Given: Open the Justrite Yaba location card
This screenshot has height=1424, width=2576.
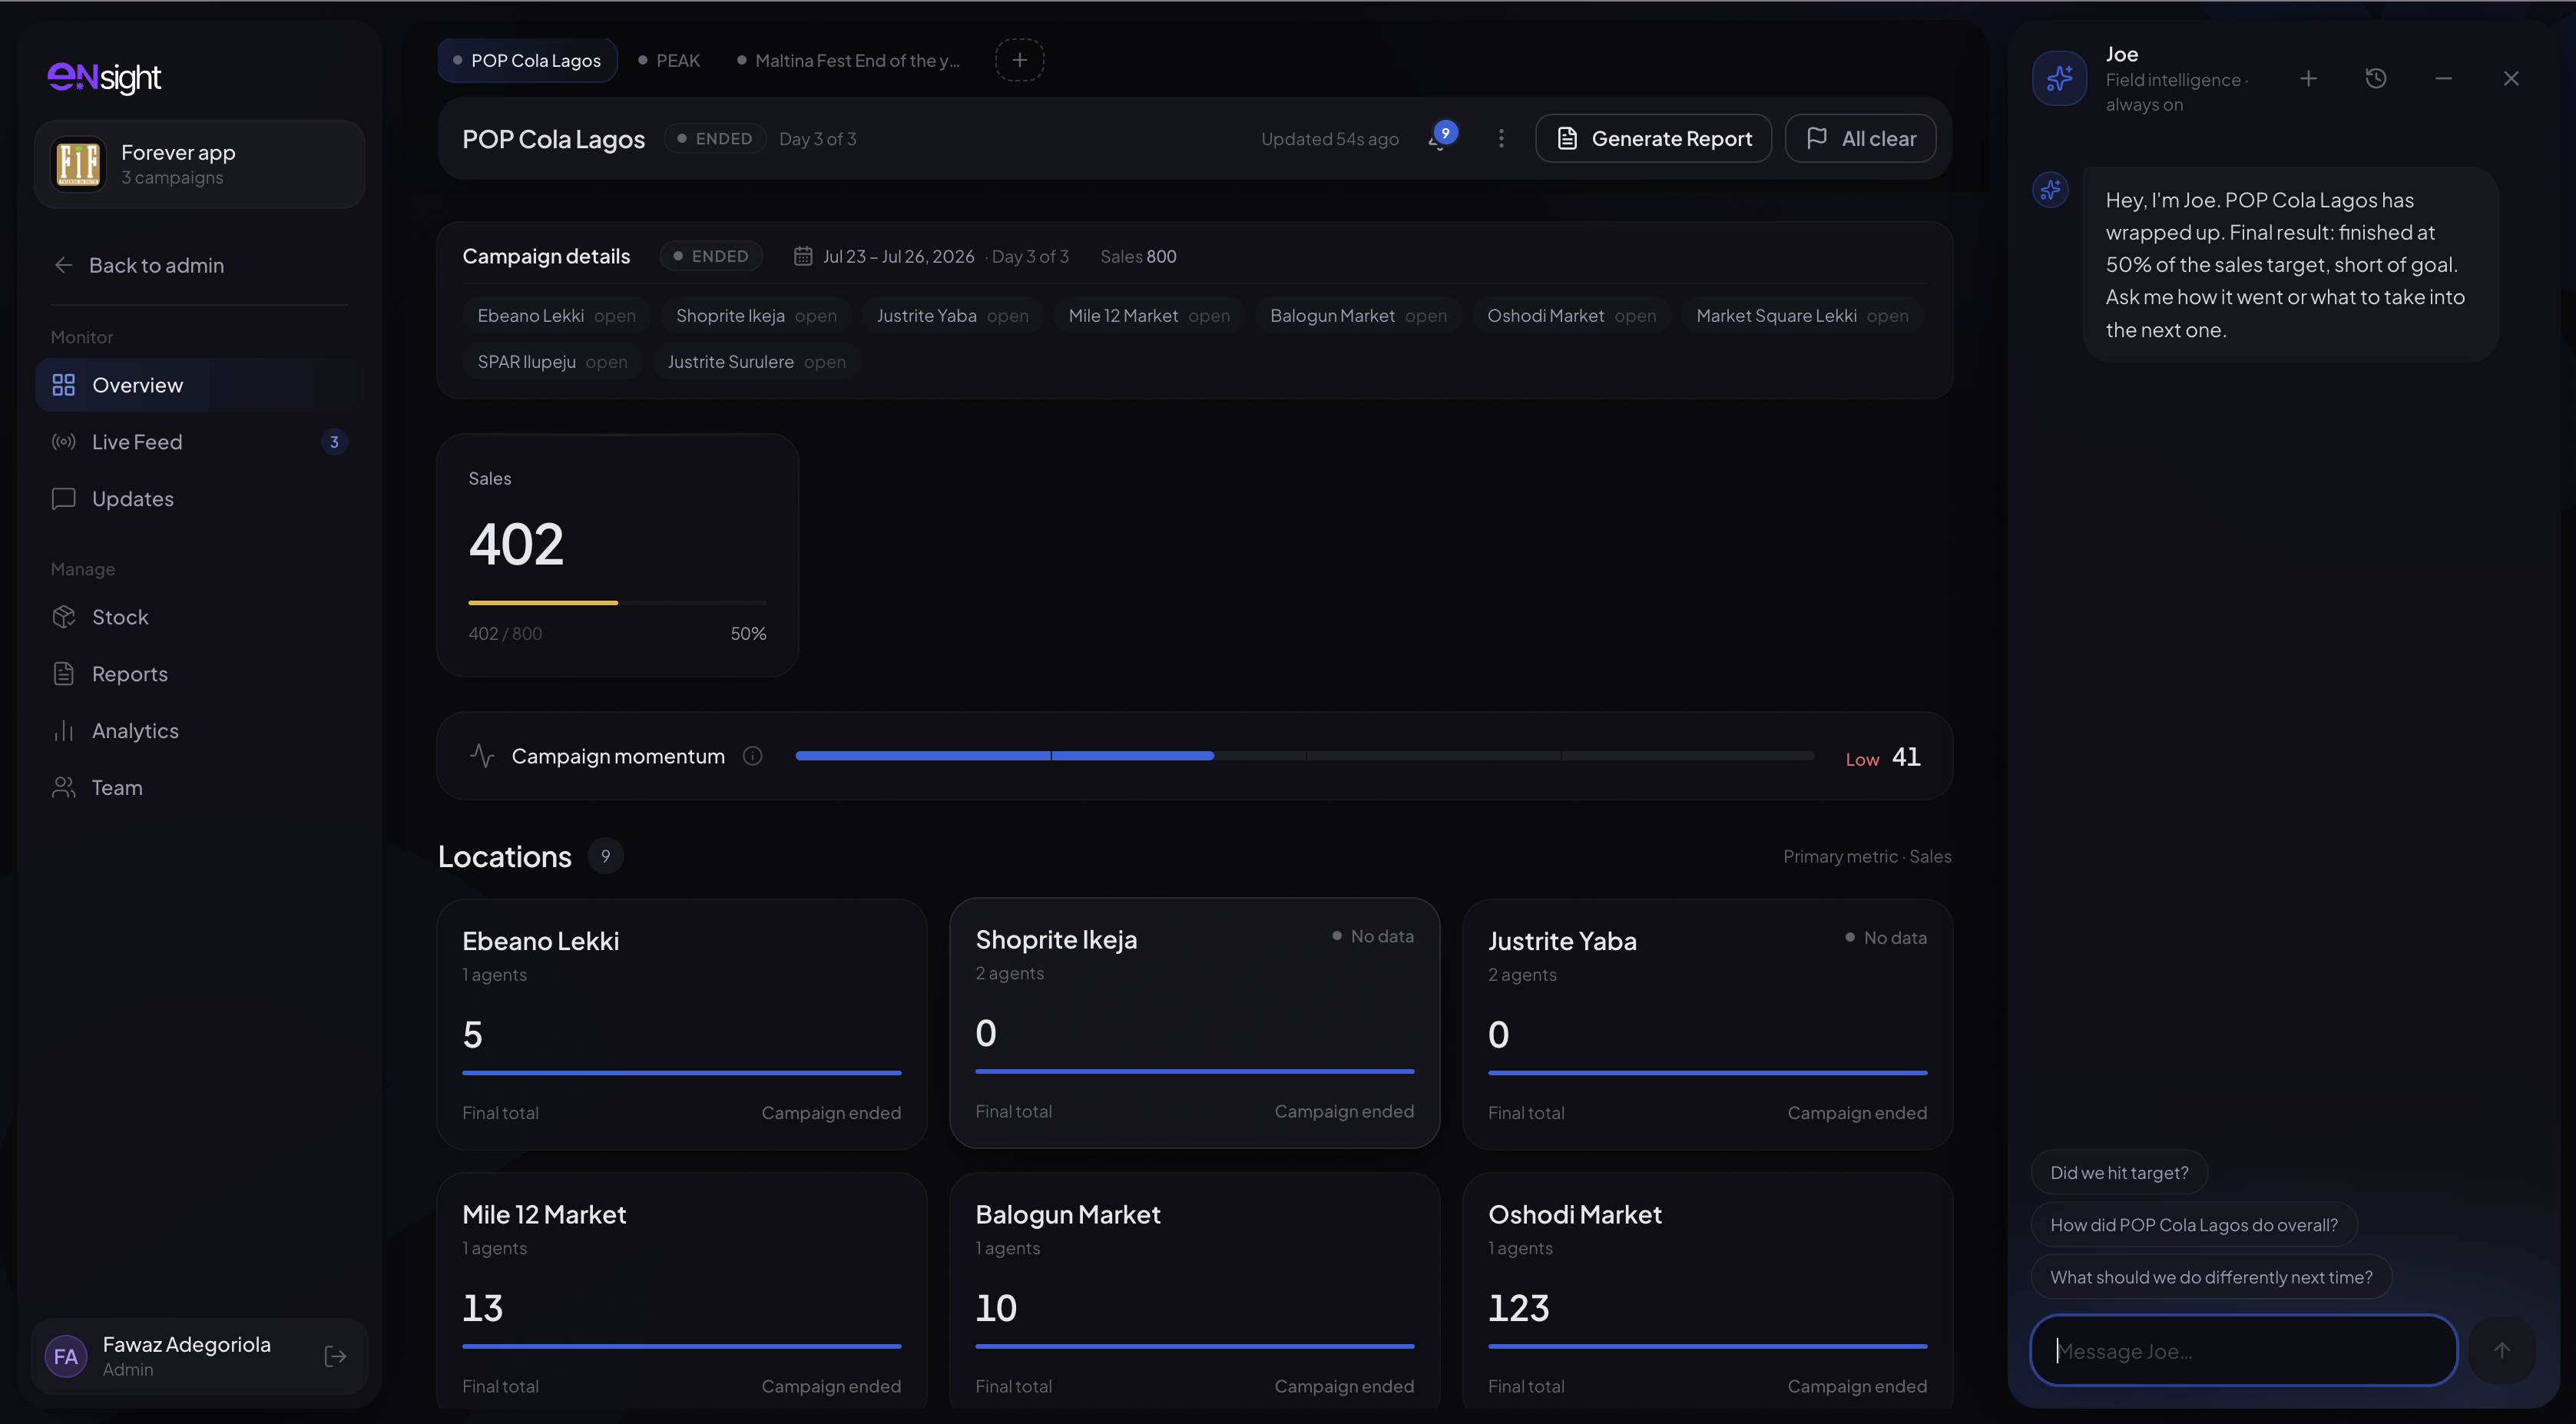Looking at the screenshot, I should tap(1707, 1024).
